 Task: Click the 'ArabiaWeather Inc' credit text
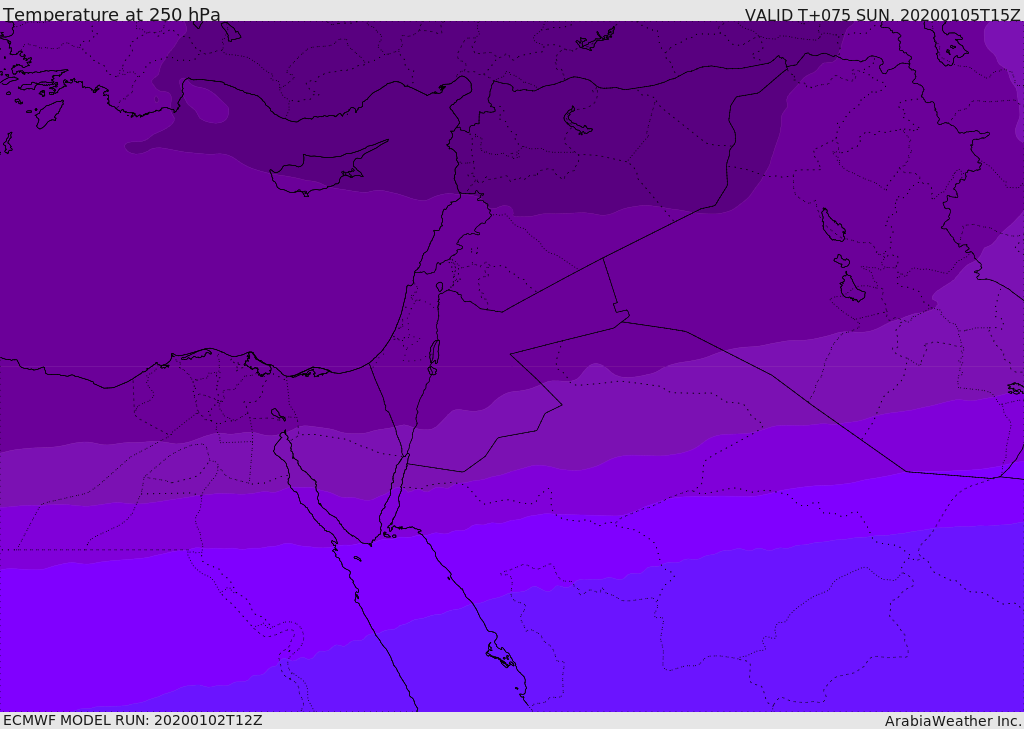pos(952,721)
